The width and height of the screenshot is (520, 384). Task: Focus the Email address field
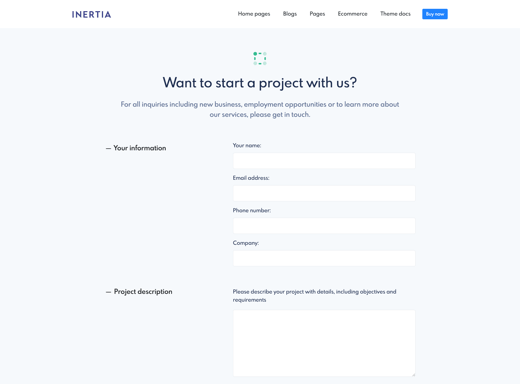pos(324,193)
